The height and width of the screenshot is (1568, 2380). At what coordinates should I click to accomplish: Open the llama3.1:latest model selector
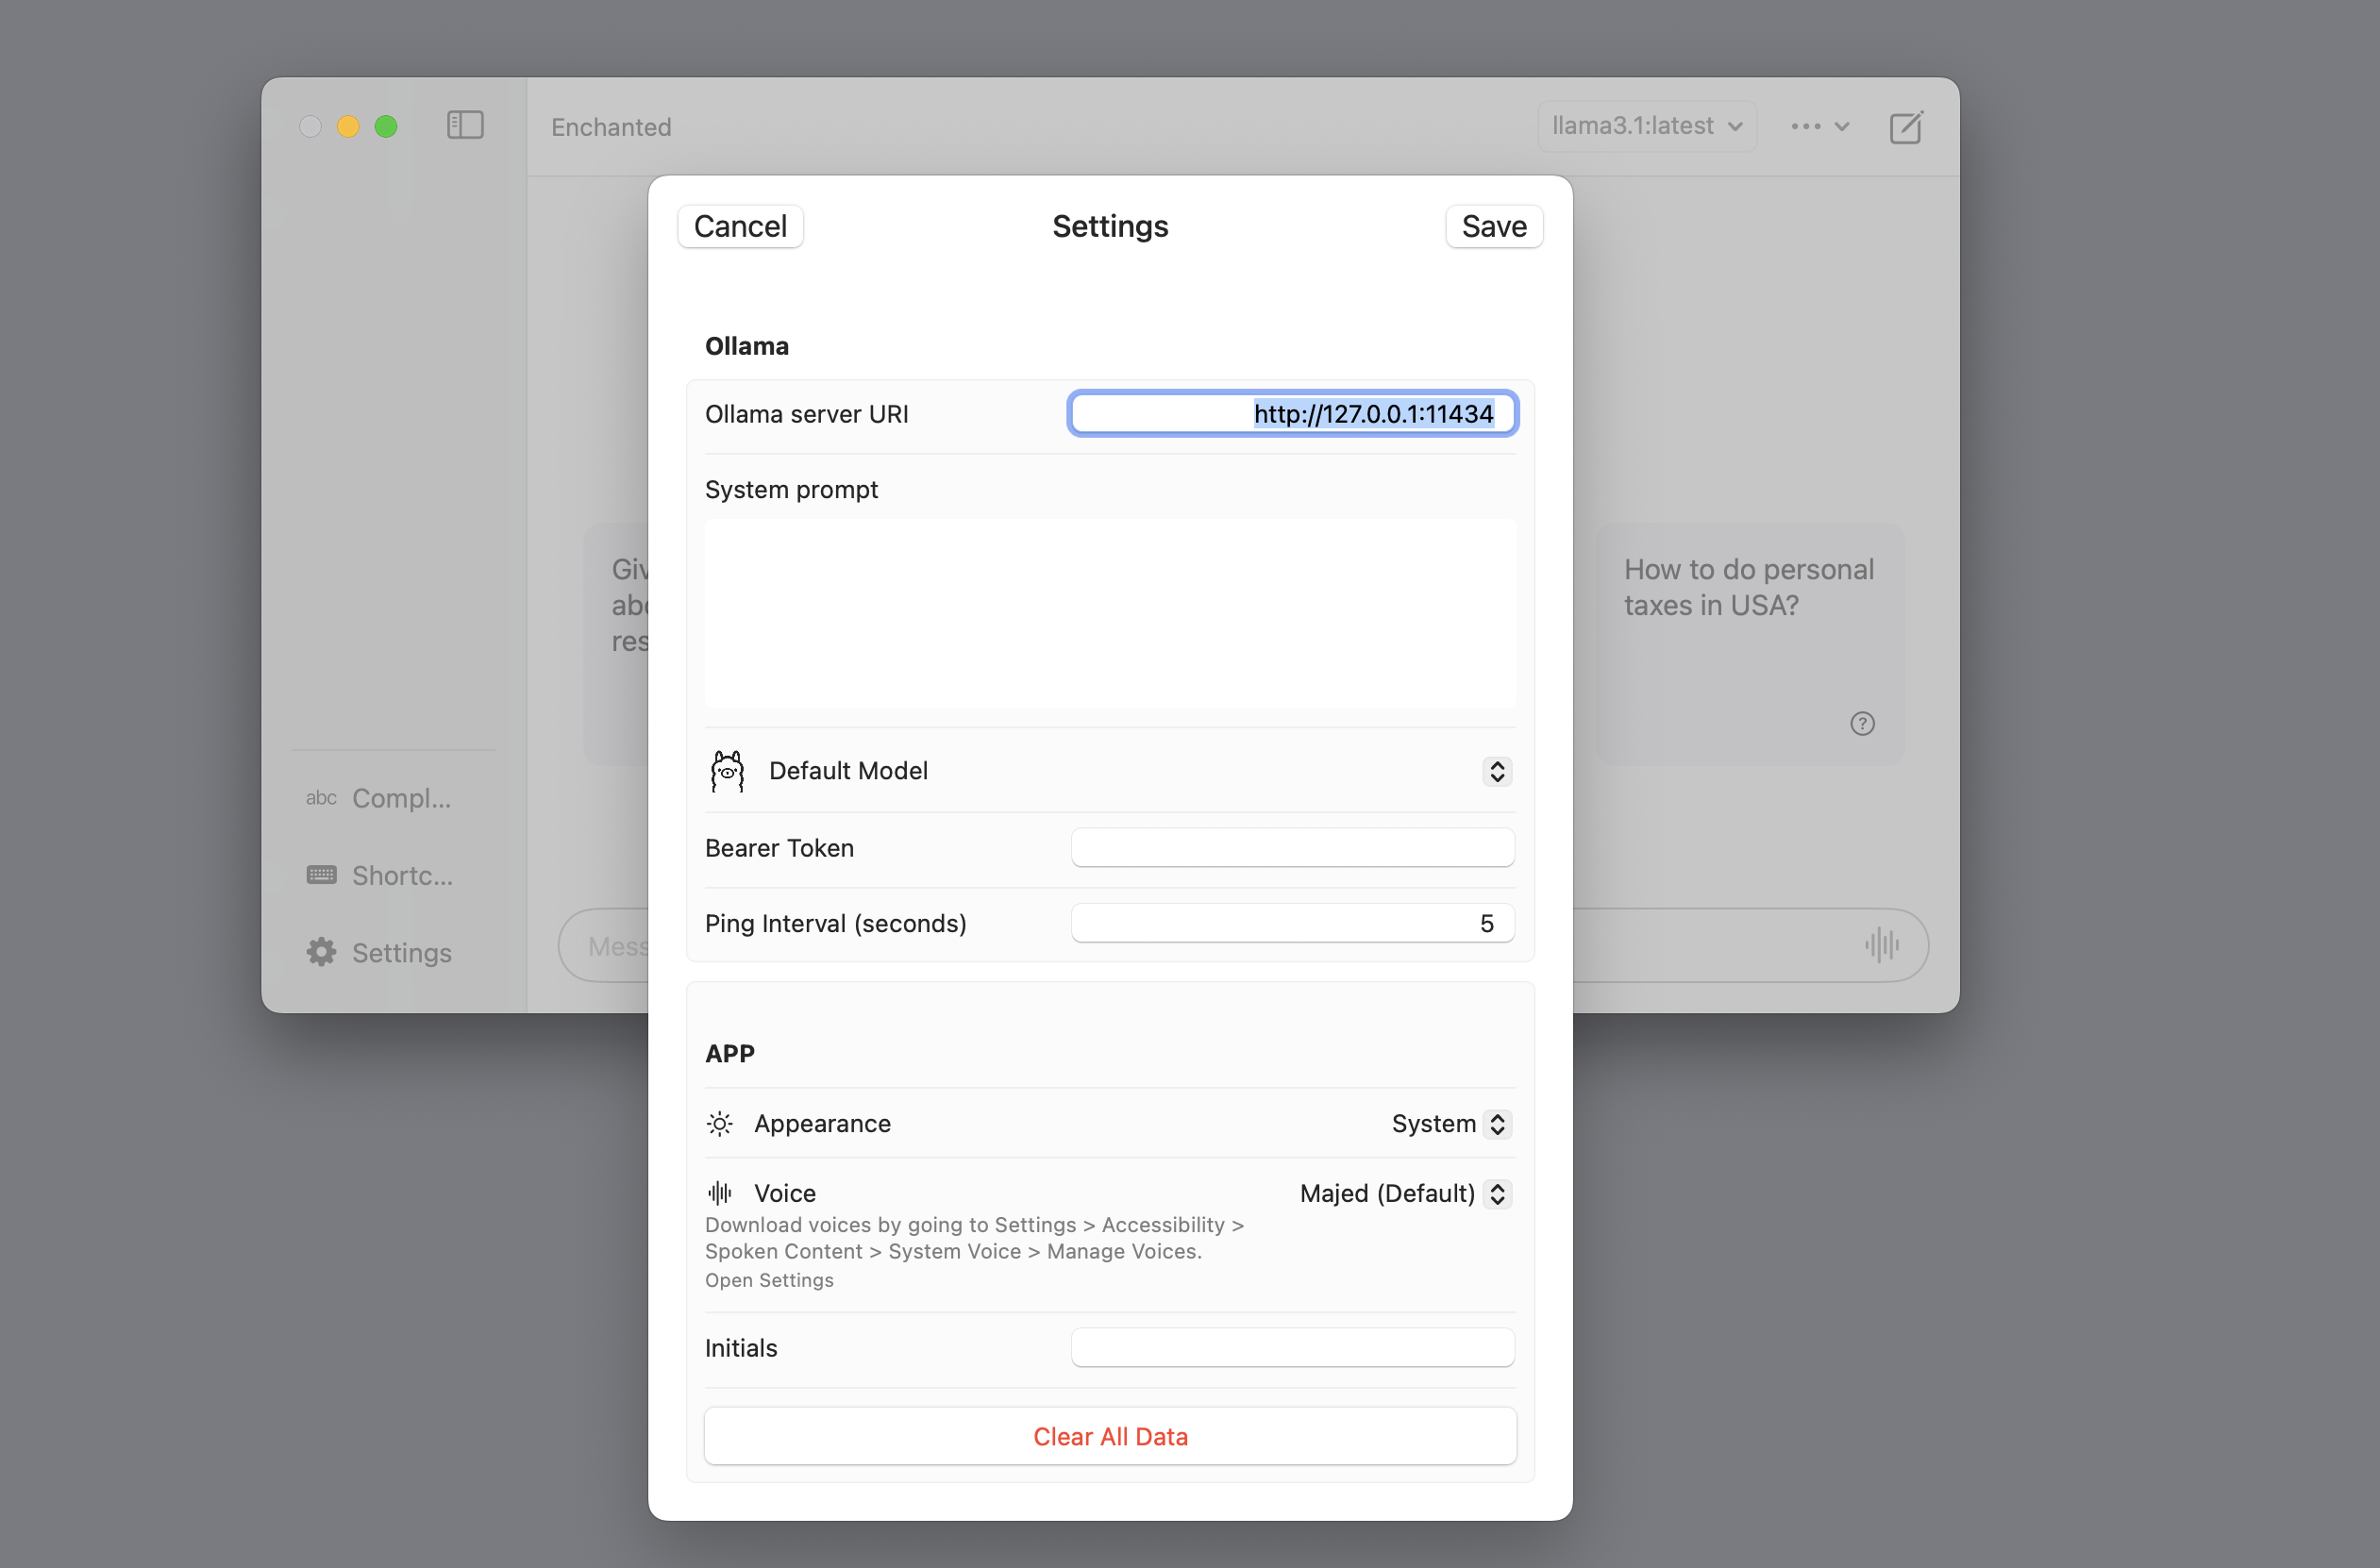[1647, 126]
